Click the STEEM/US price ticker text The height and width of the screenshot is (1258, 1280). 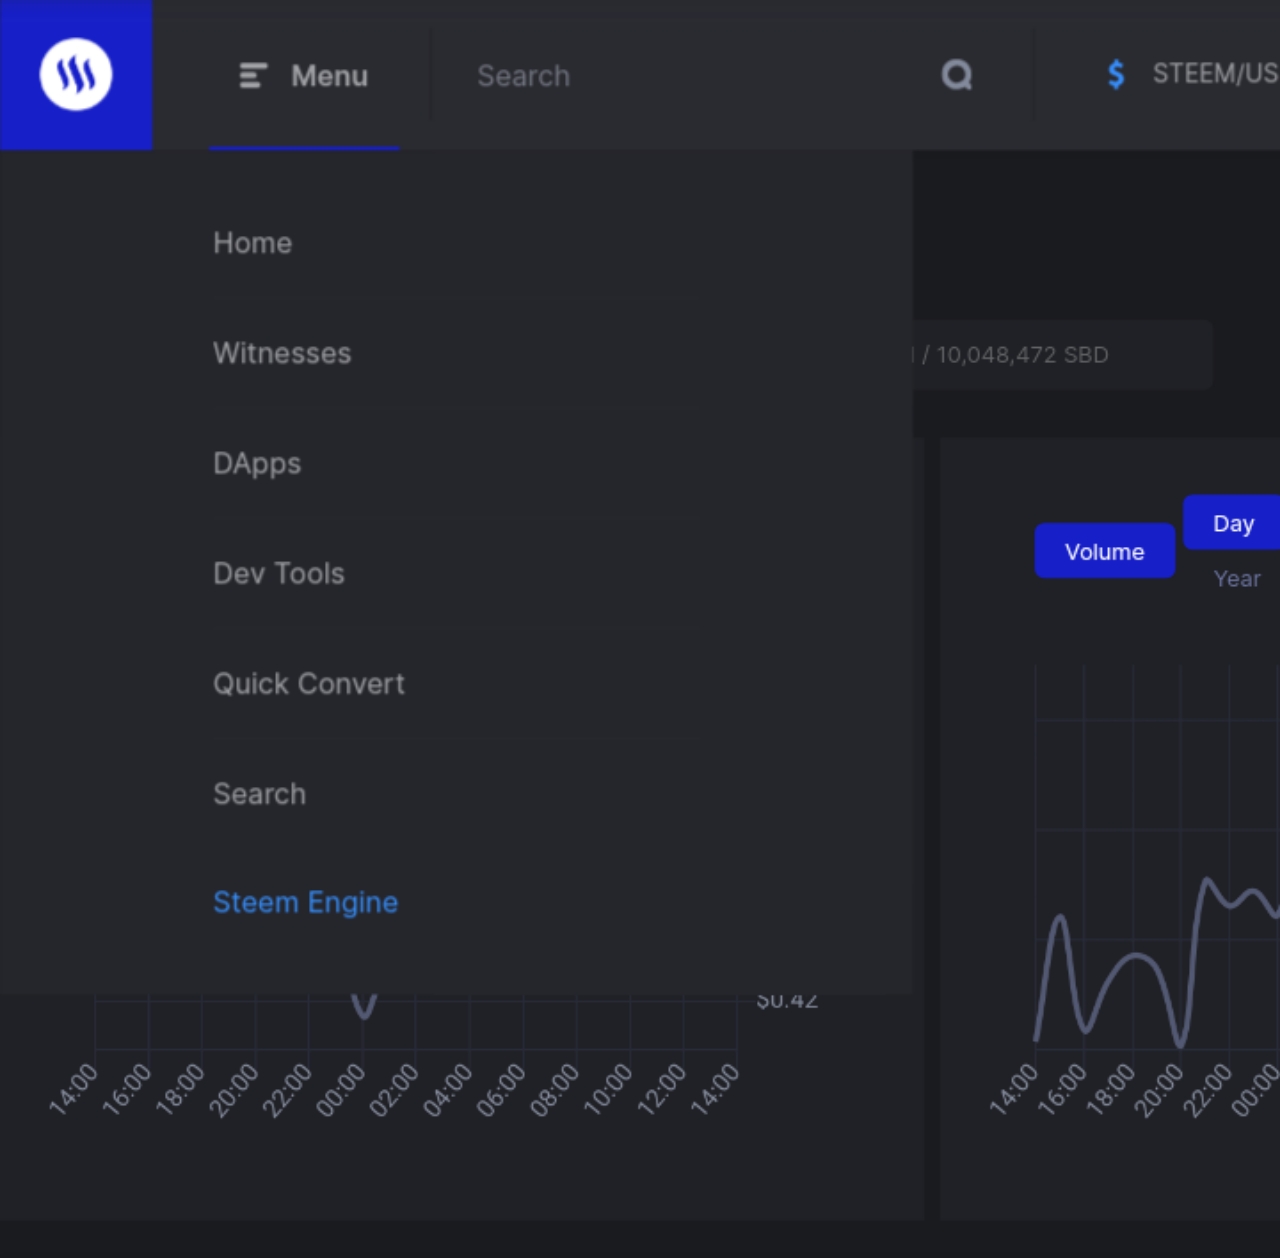[x=1216, y=74]
